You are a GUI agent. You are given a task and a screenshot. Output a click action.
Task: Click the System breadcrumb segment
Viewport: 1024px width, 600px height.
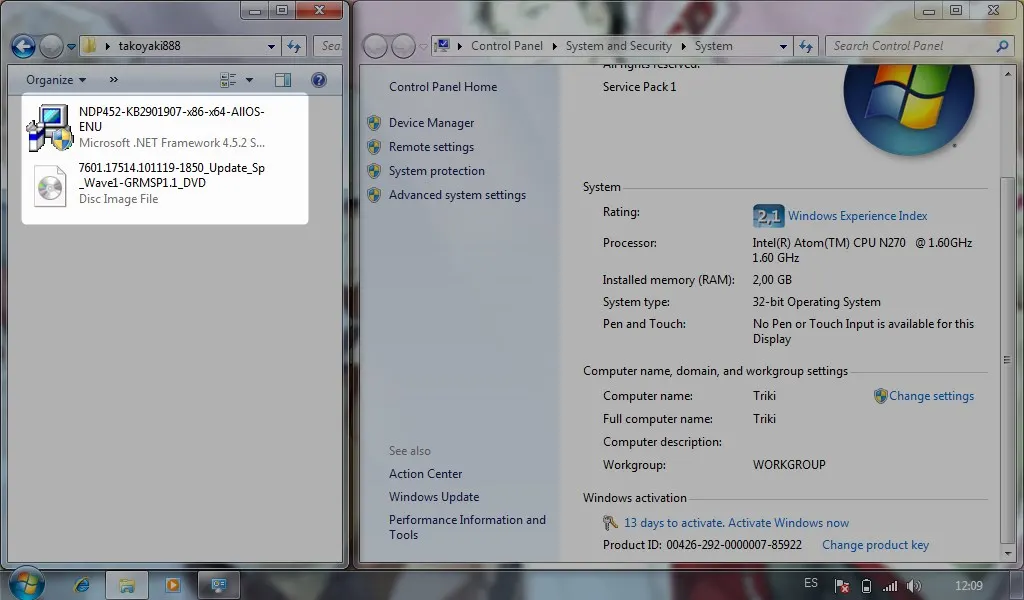click(x=713, y=46)
